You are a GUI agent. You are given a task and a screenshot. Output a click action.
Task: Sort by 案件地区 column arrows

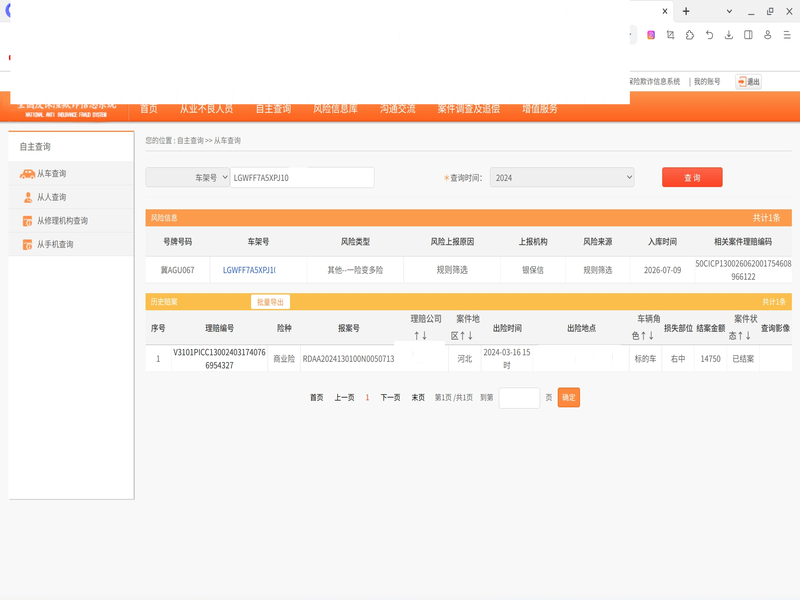466,336
